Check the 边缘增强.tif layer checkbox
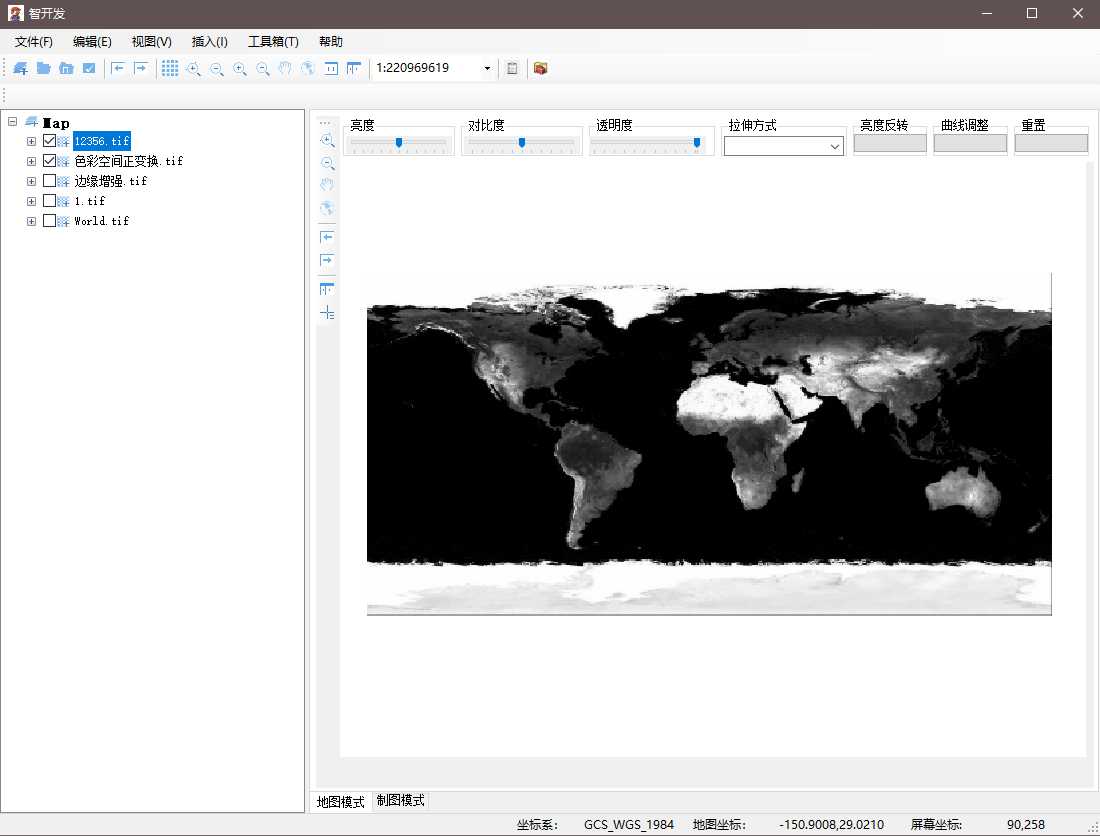This screenshot has width=1100, height=836. 49,181
